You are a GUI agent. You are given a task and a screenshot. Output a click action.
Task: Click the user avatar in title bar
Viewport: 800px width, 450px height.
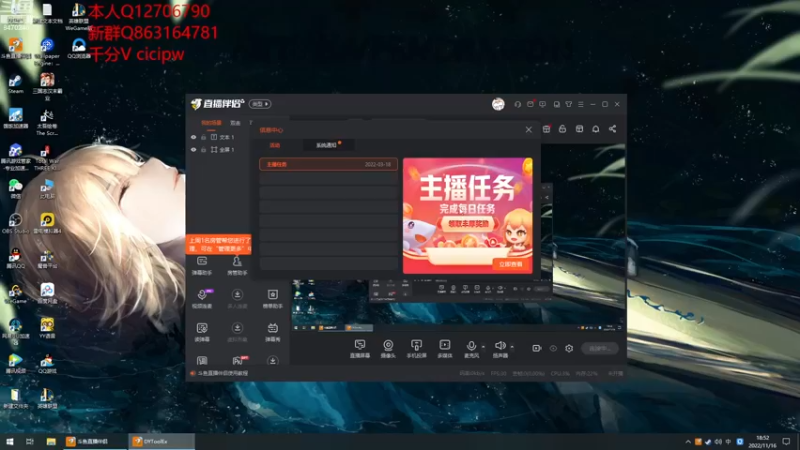[x=498, y=104]
